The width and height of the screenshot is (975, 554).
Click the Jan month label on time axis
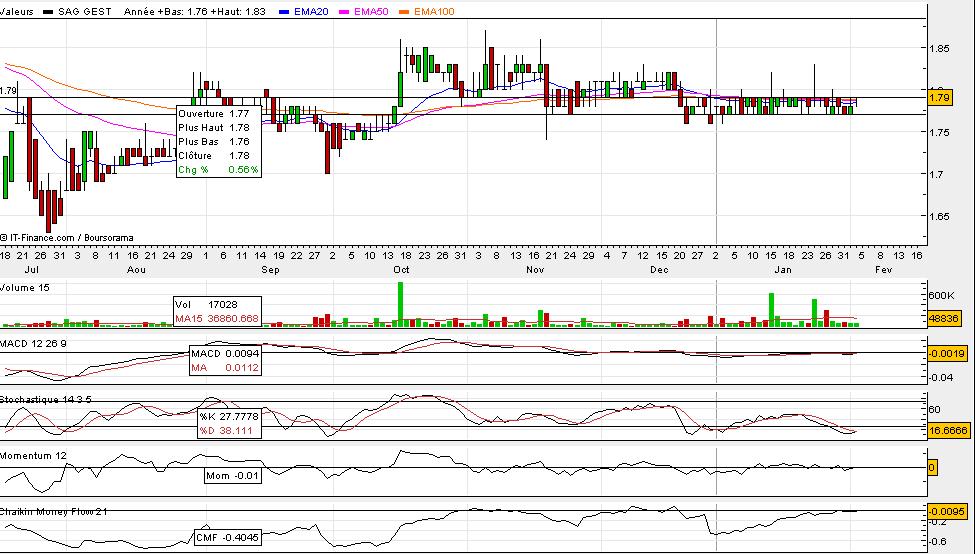(x=782, y=270)
